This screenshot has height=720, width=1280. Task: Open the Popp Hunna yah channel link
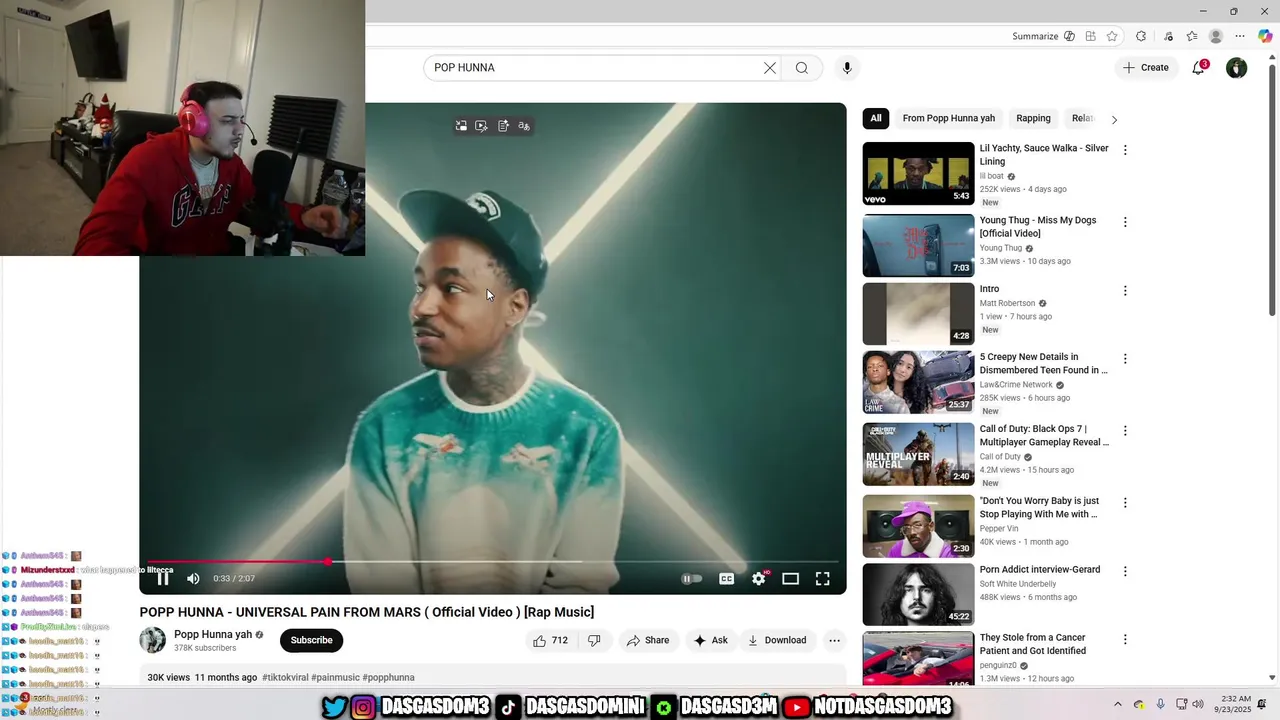tap(213, 634)
